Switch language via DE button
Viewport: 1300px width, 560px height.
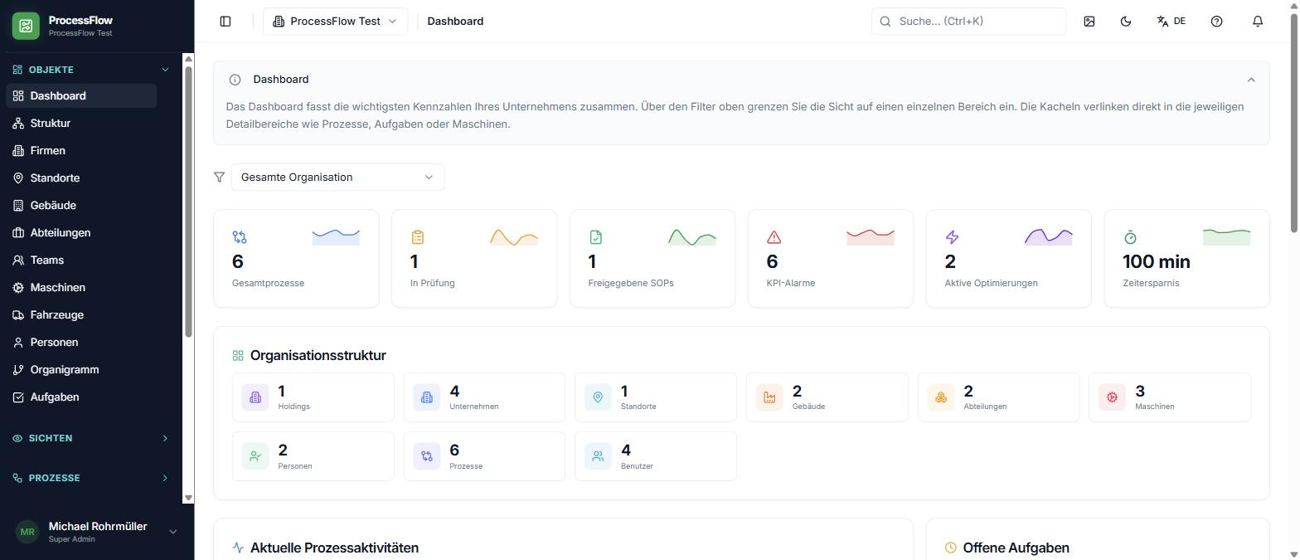[x=1171, y=21]
